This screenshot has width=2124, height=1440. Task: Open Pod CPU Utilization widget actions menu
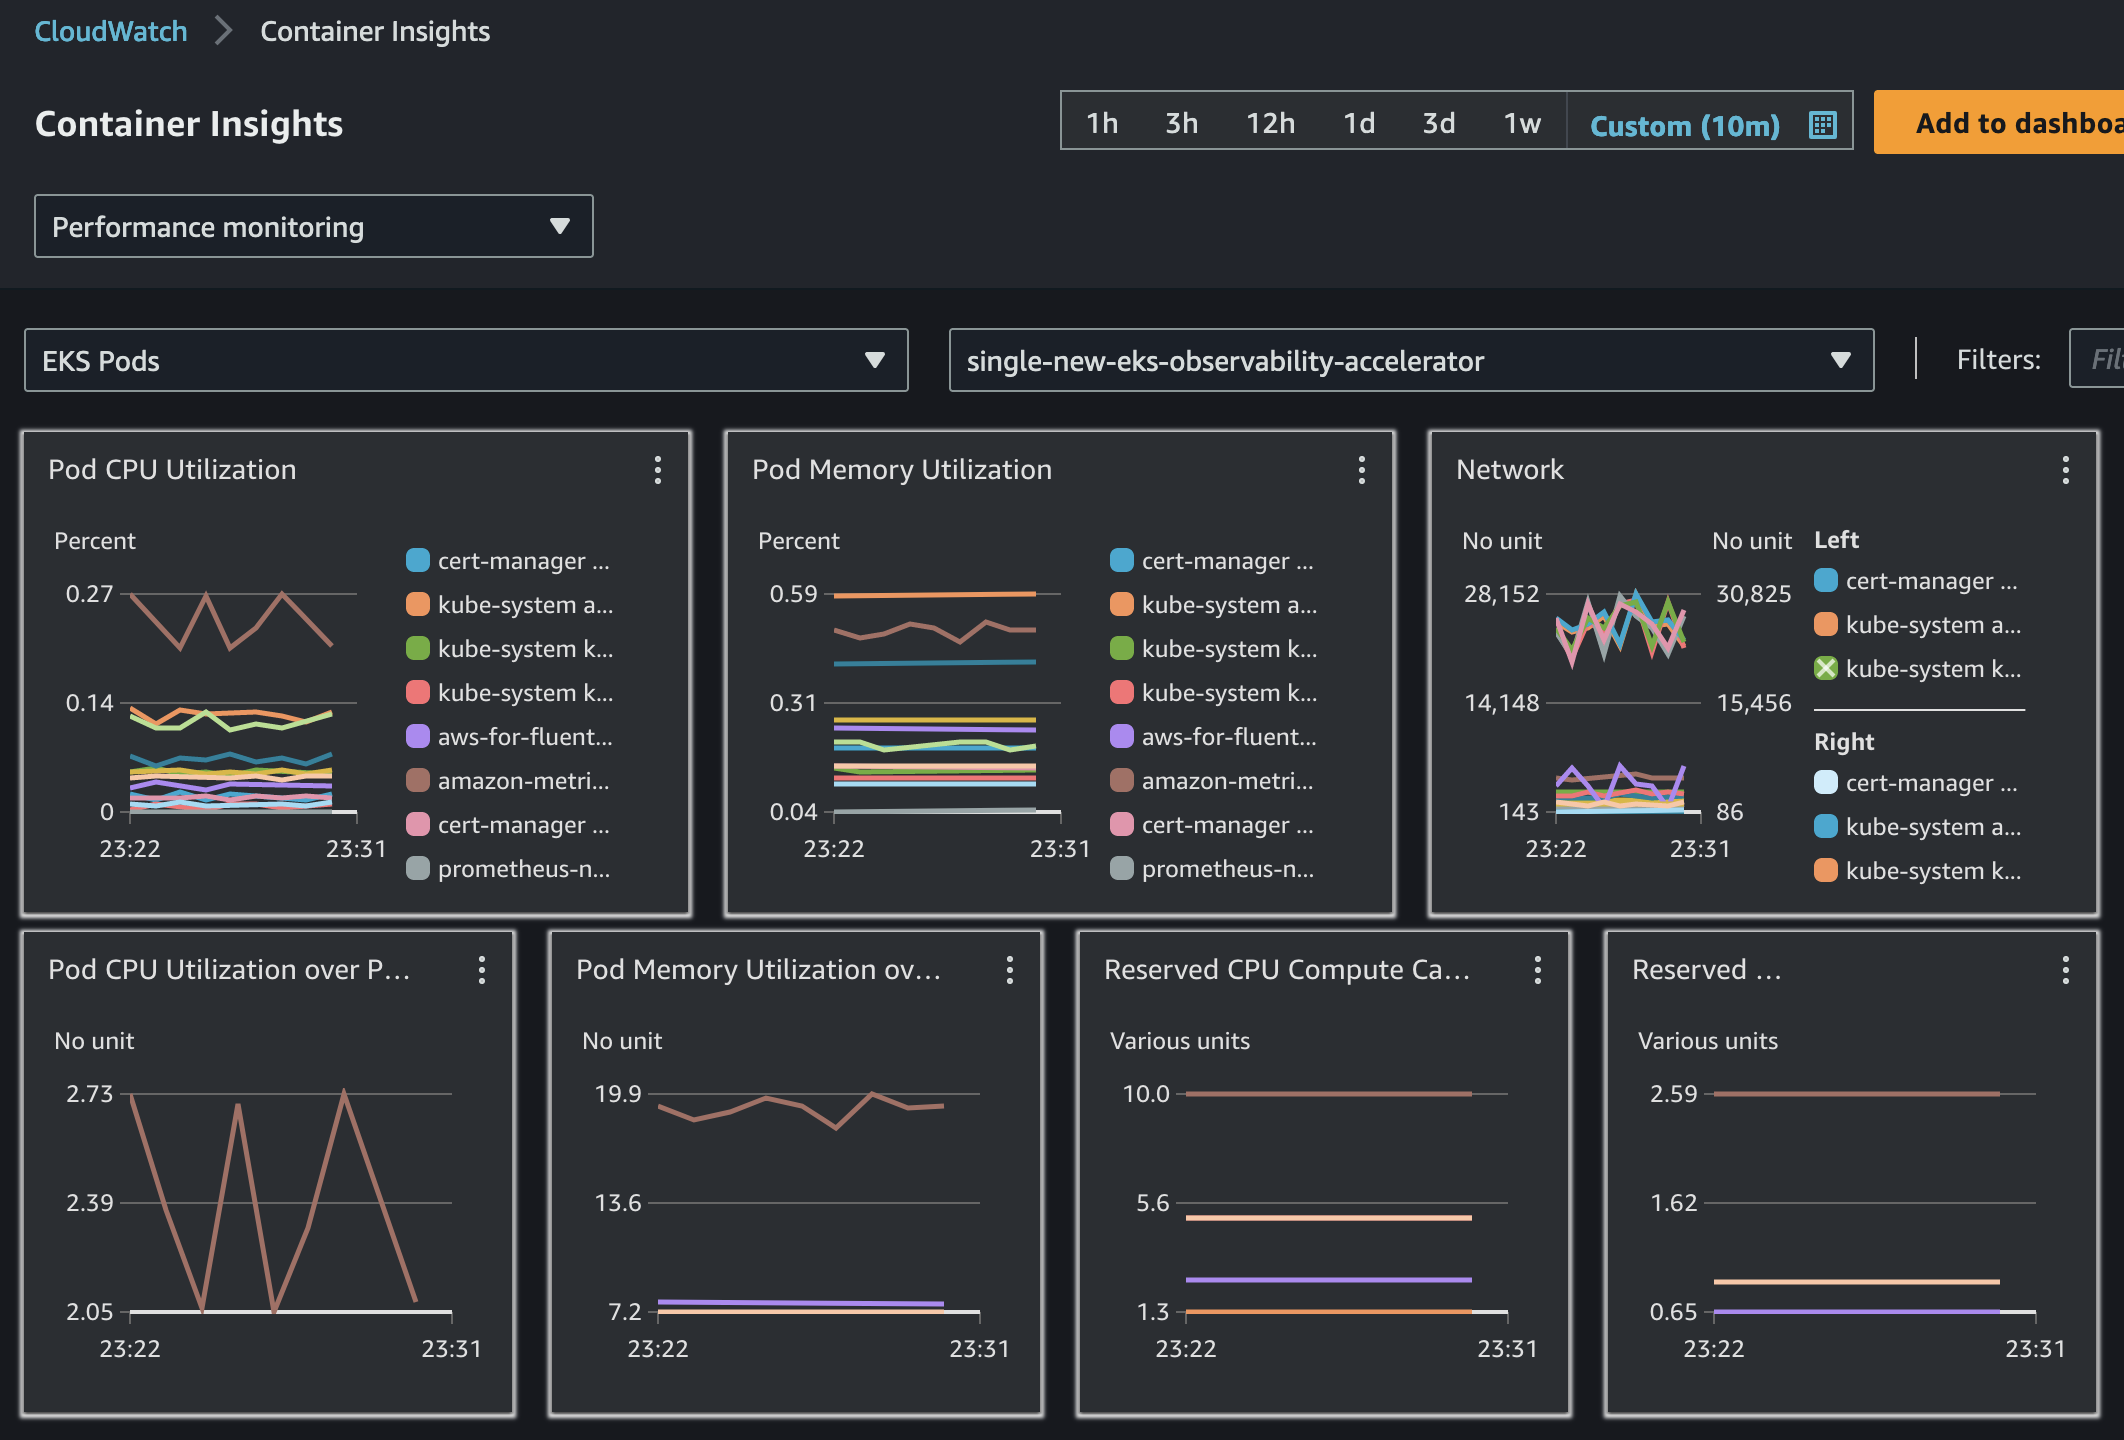[657, 470]
